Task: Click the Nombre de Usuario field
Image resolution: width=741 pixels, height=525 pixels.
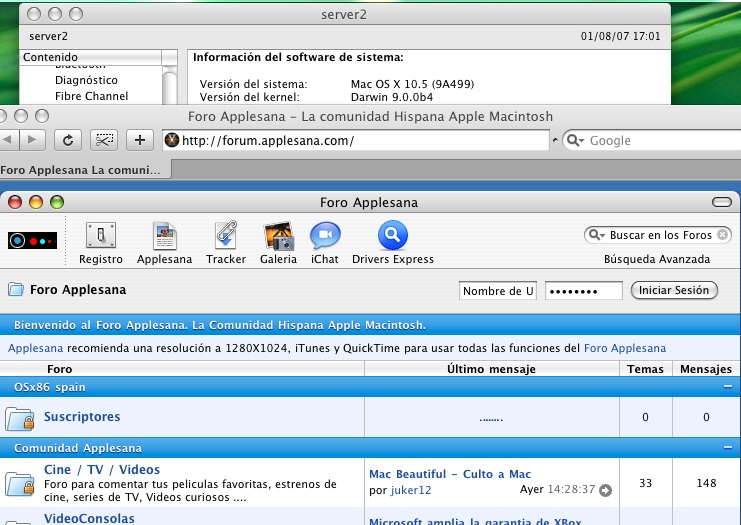Action: (498, 291)
